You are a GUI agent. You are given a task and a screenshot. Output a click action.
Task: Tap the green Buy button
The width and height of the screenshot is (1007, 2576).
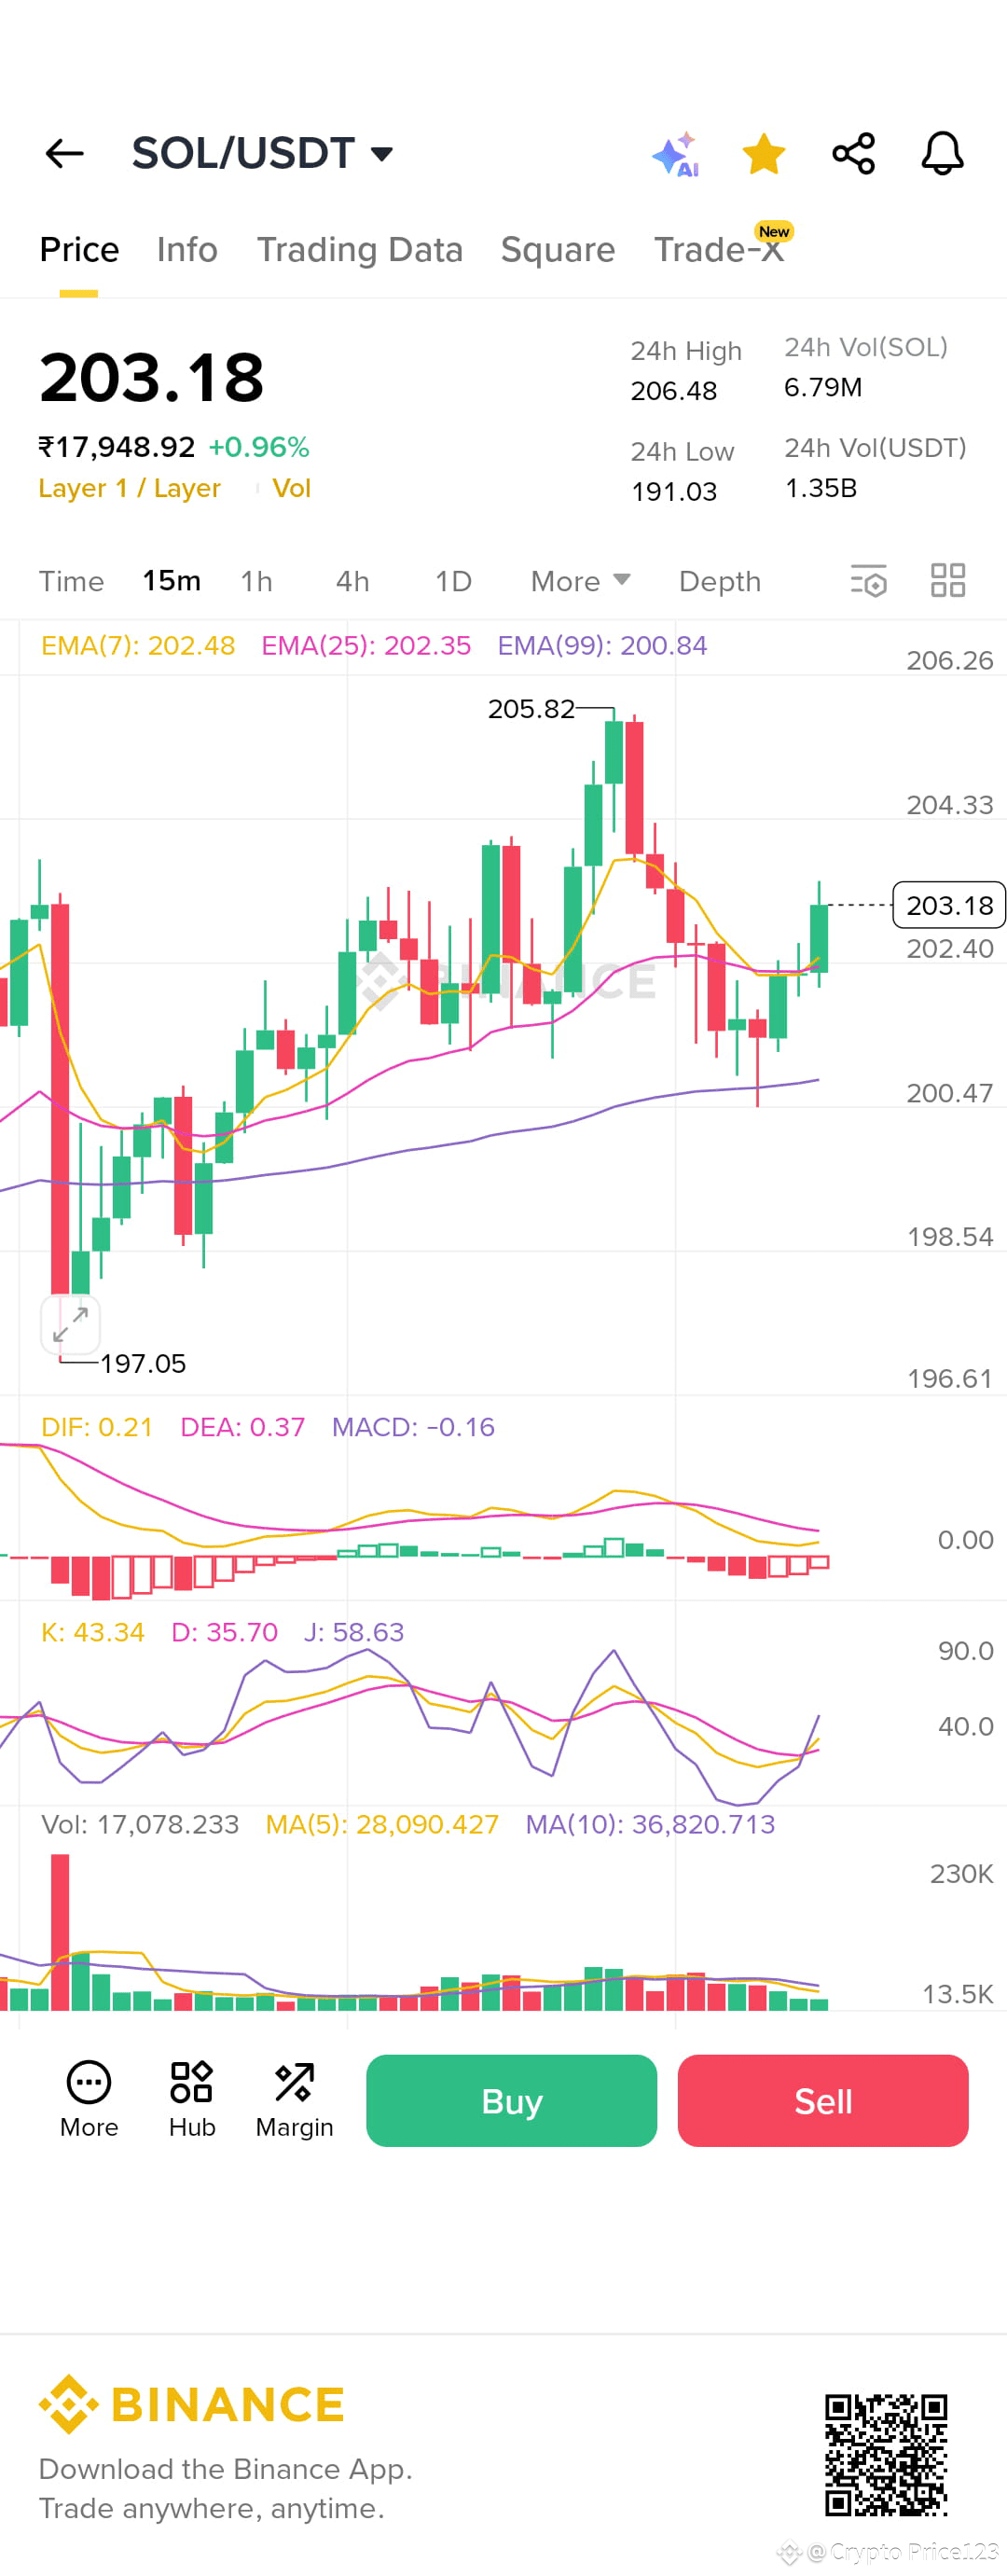tap(511, 2101)
